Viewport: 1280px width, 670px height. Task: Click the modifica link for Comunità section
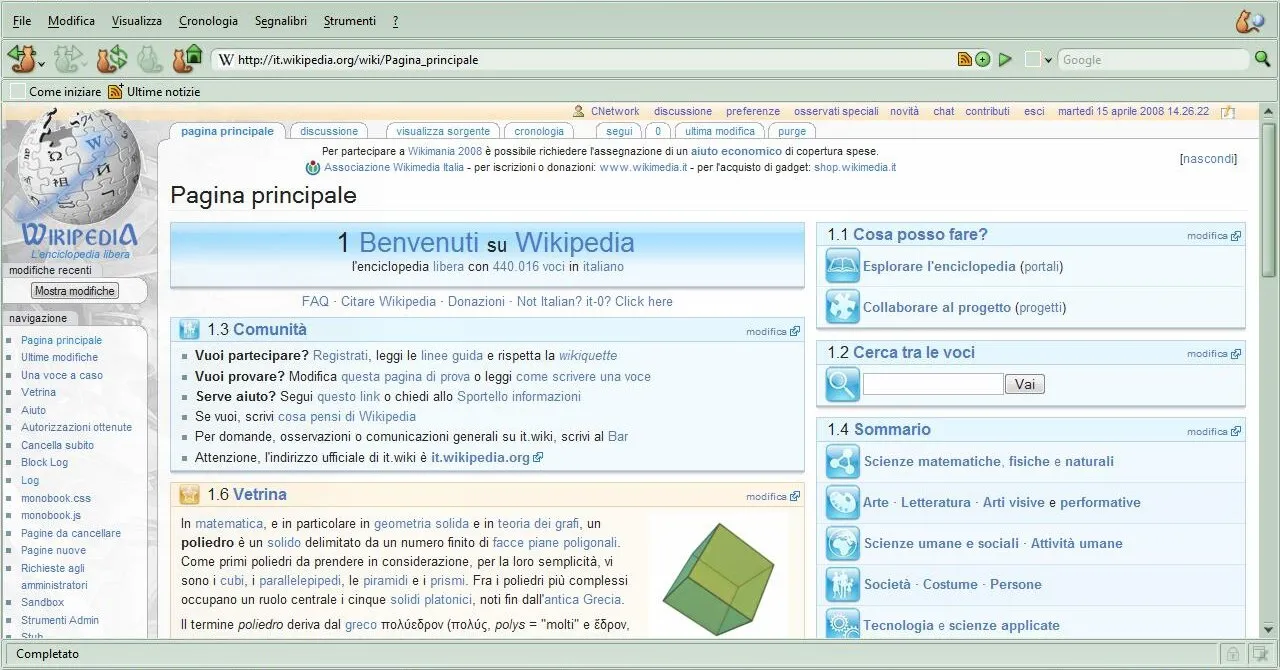766,331
